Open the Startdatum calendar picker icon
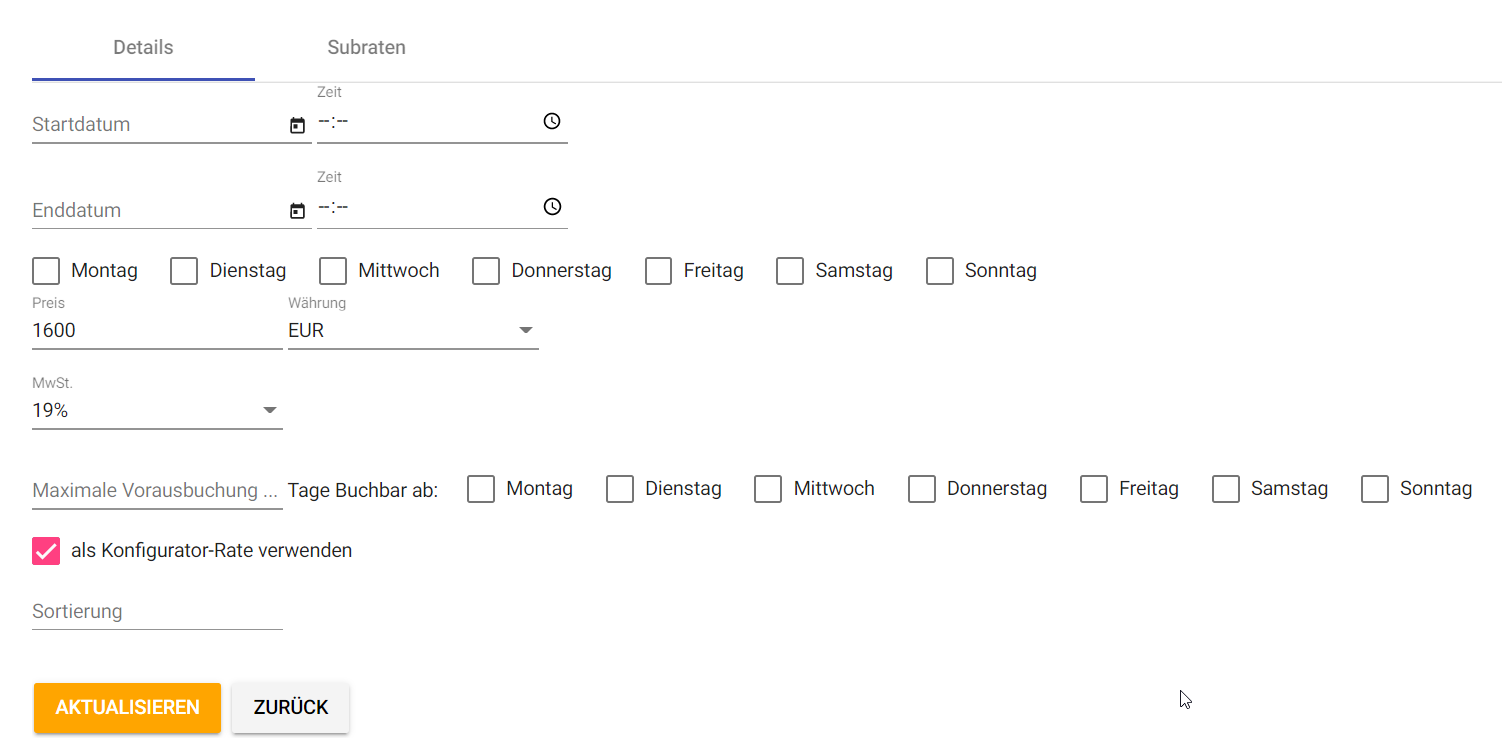1502x752 pixels. 297,125
